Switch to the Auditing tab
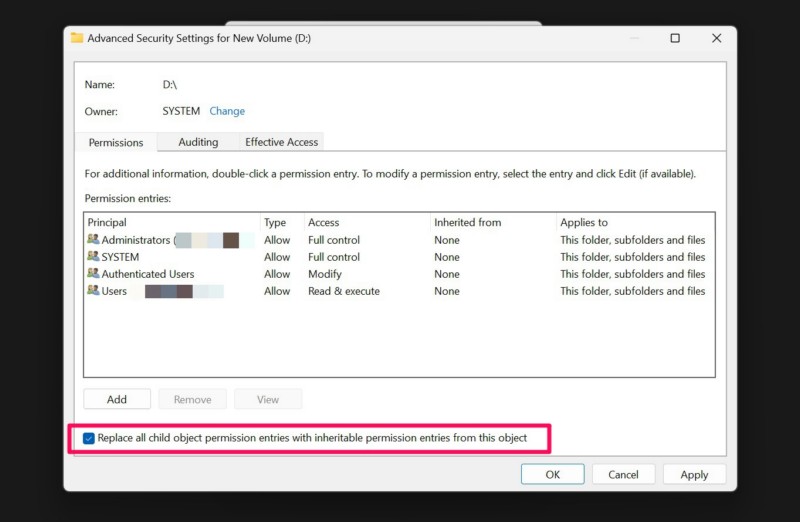 (198, 142)
